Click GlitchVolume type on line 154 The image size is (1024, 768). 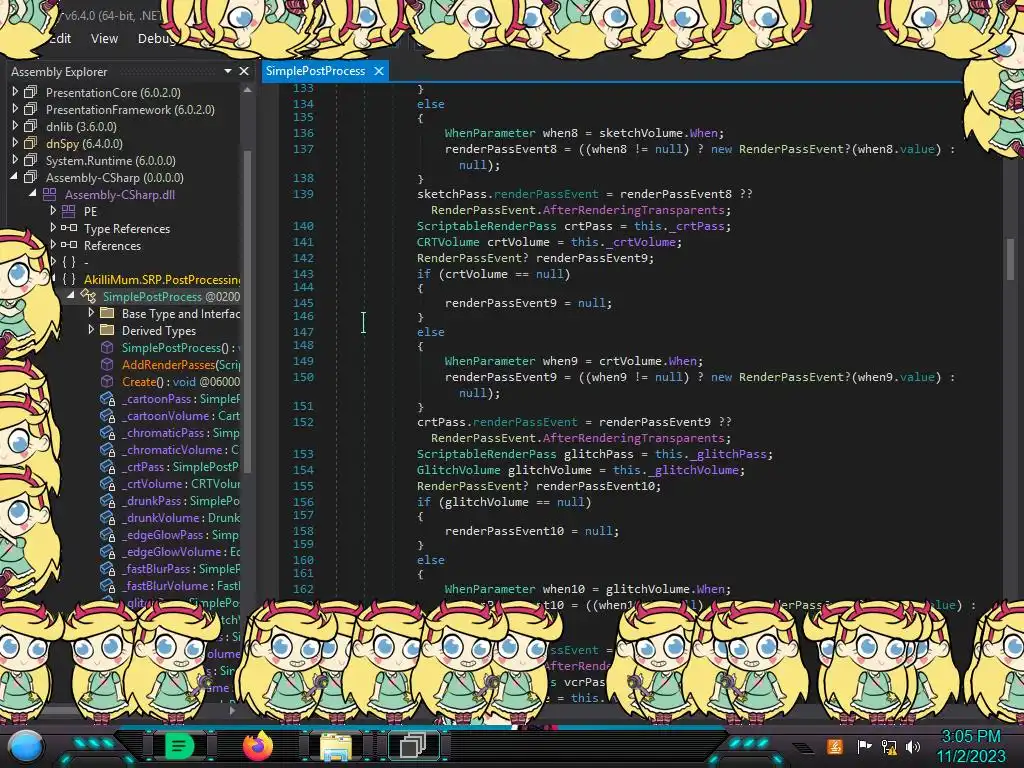(458, 470)
